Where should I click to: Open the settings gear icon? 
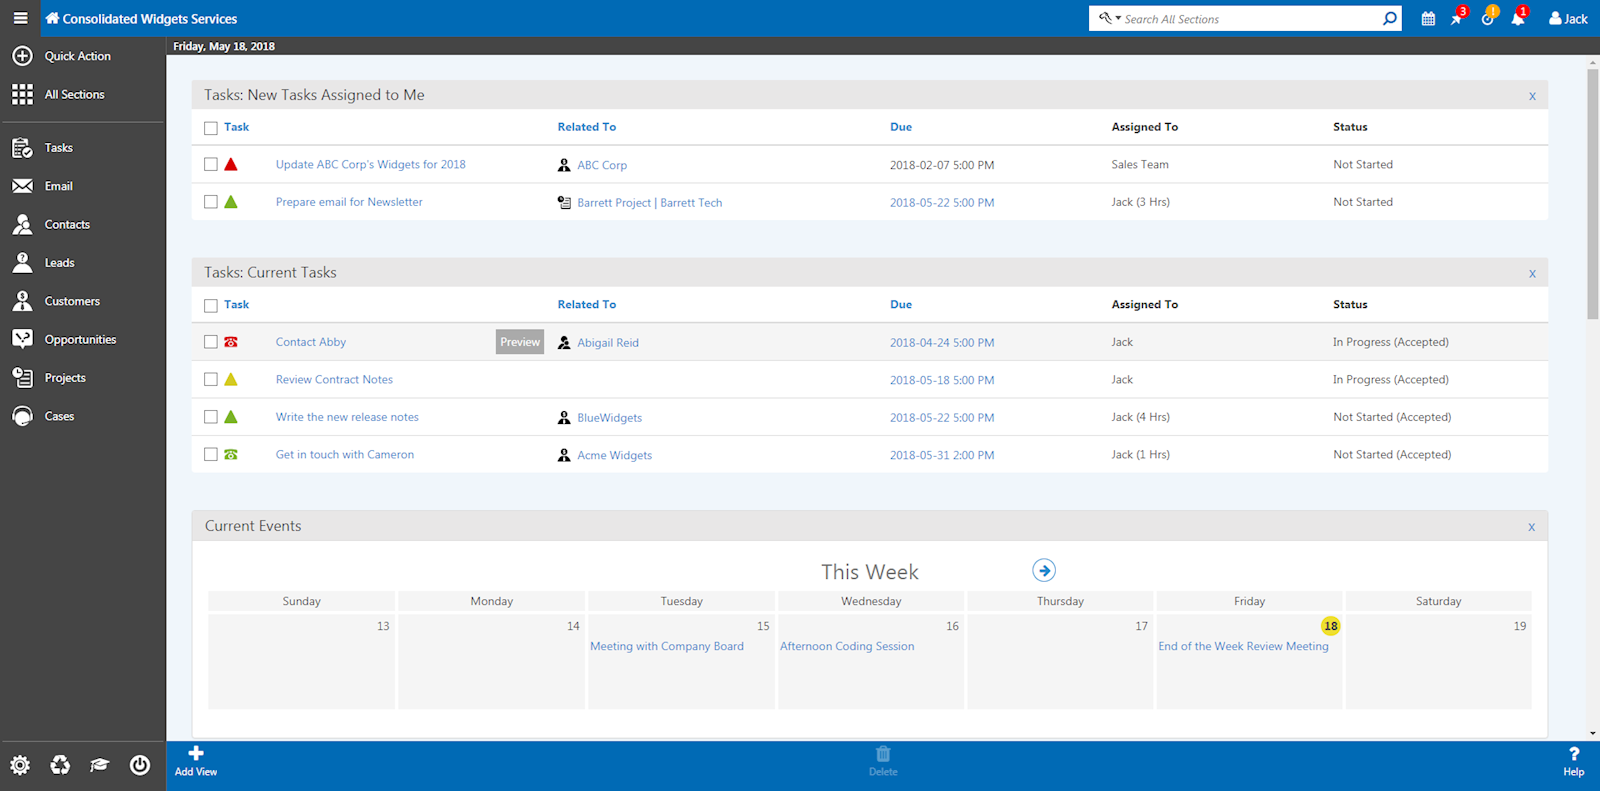(20, 765)
